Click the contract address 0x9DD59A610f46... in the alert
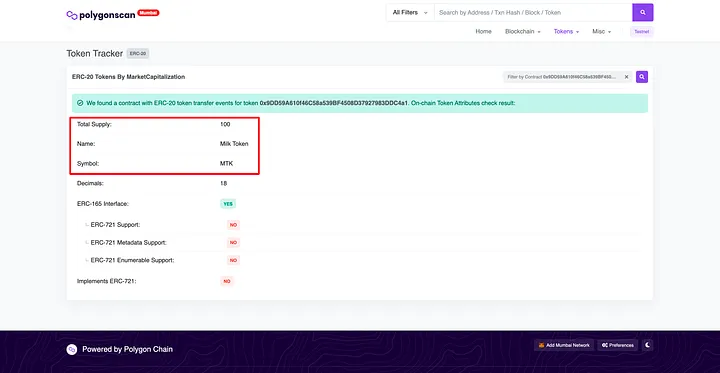The image size is (720, 373). coord(333,103)
